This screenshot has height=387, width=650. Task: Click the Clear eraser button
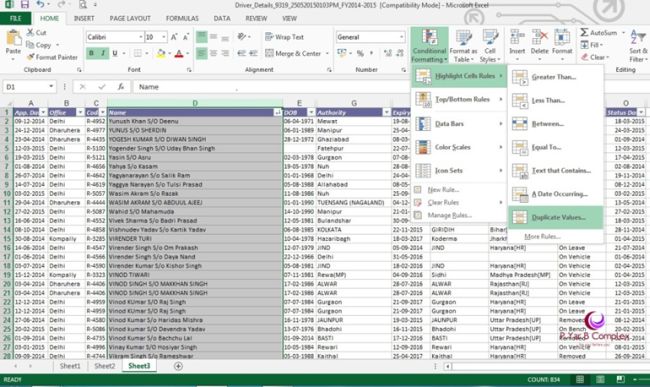click(x=595, y=57)
